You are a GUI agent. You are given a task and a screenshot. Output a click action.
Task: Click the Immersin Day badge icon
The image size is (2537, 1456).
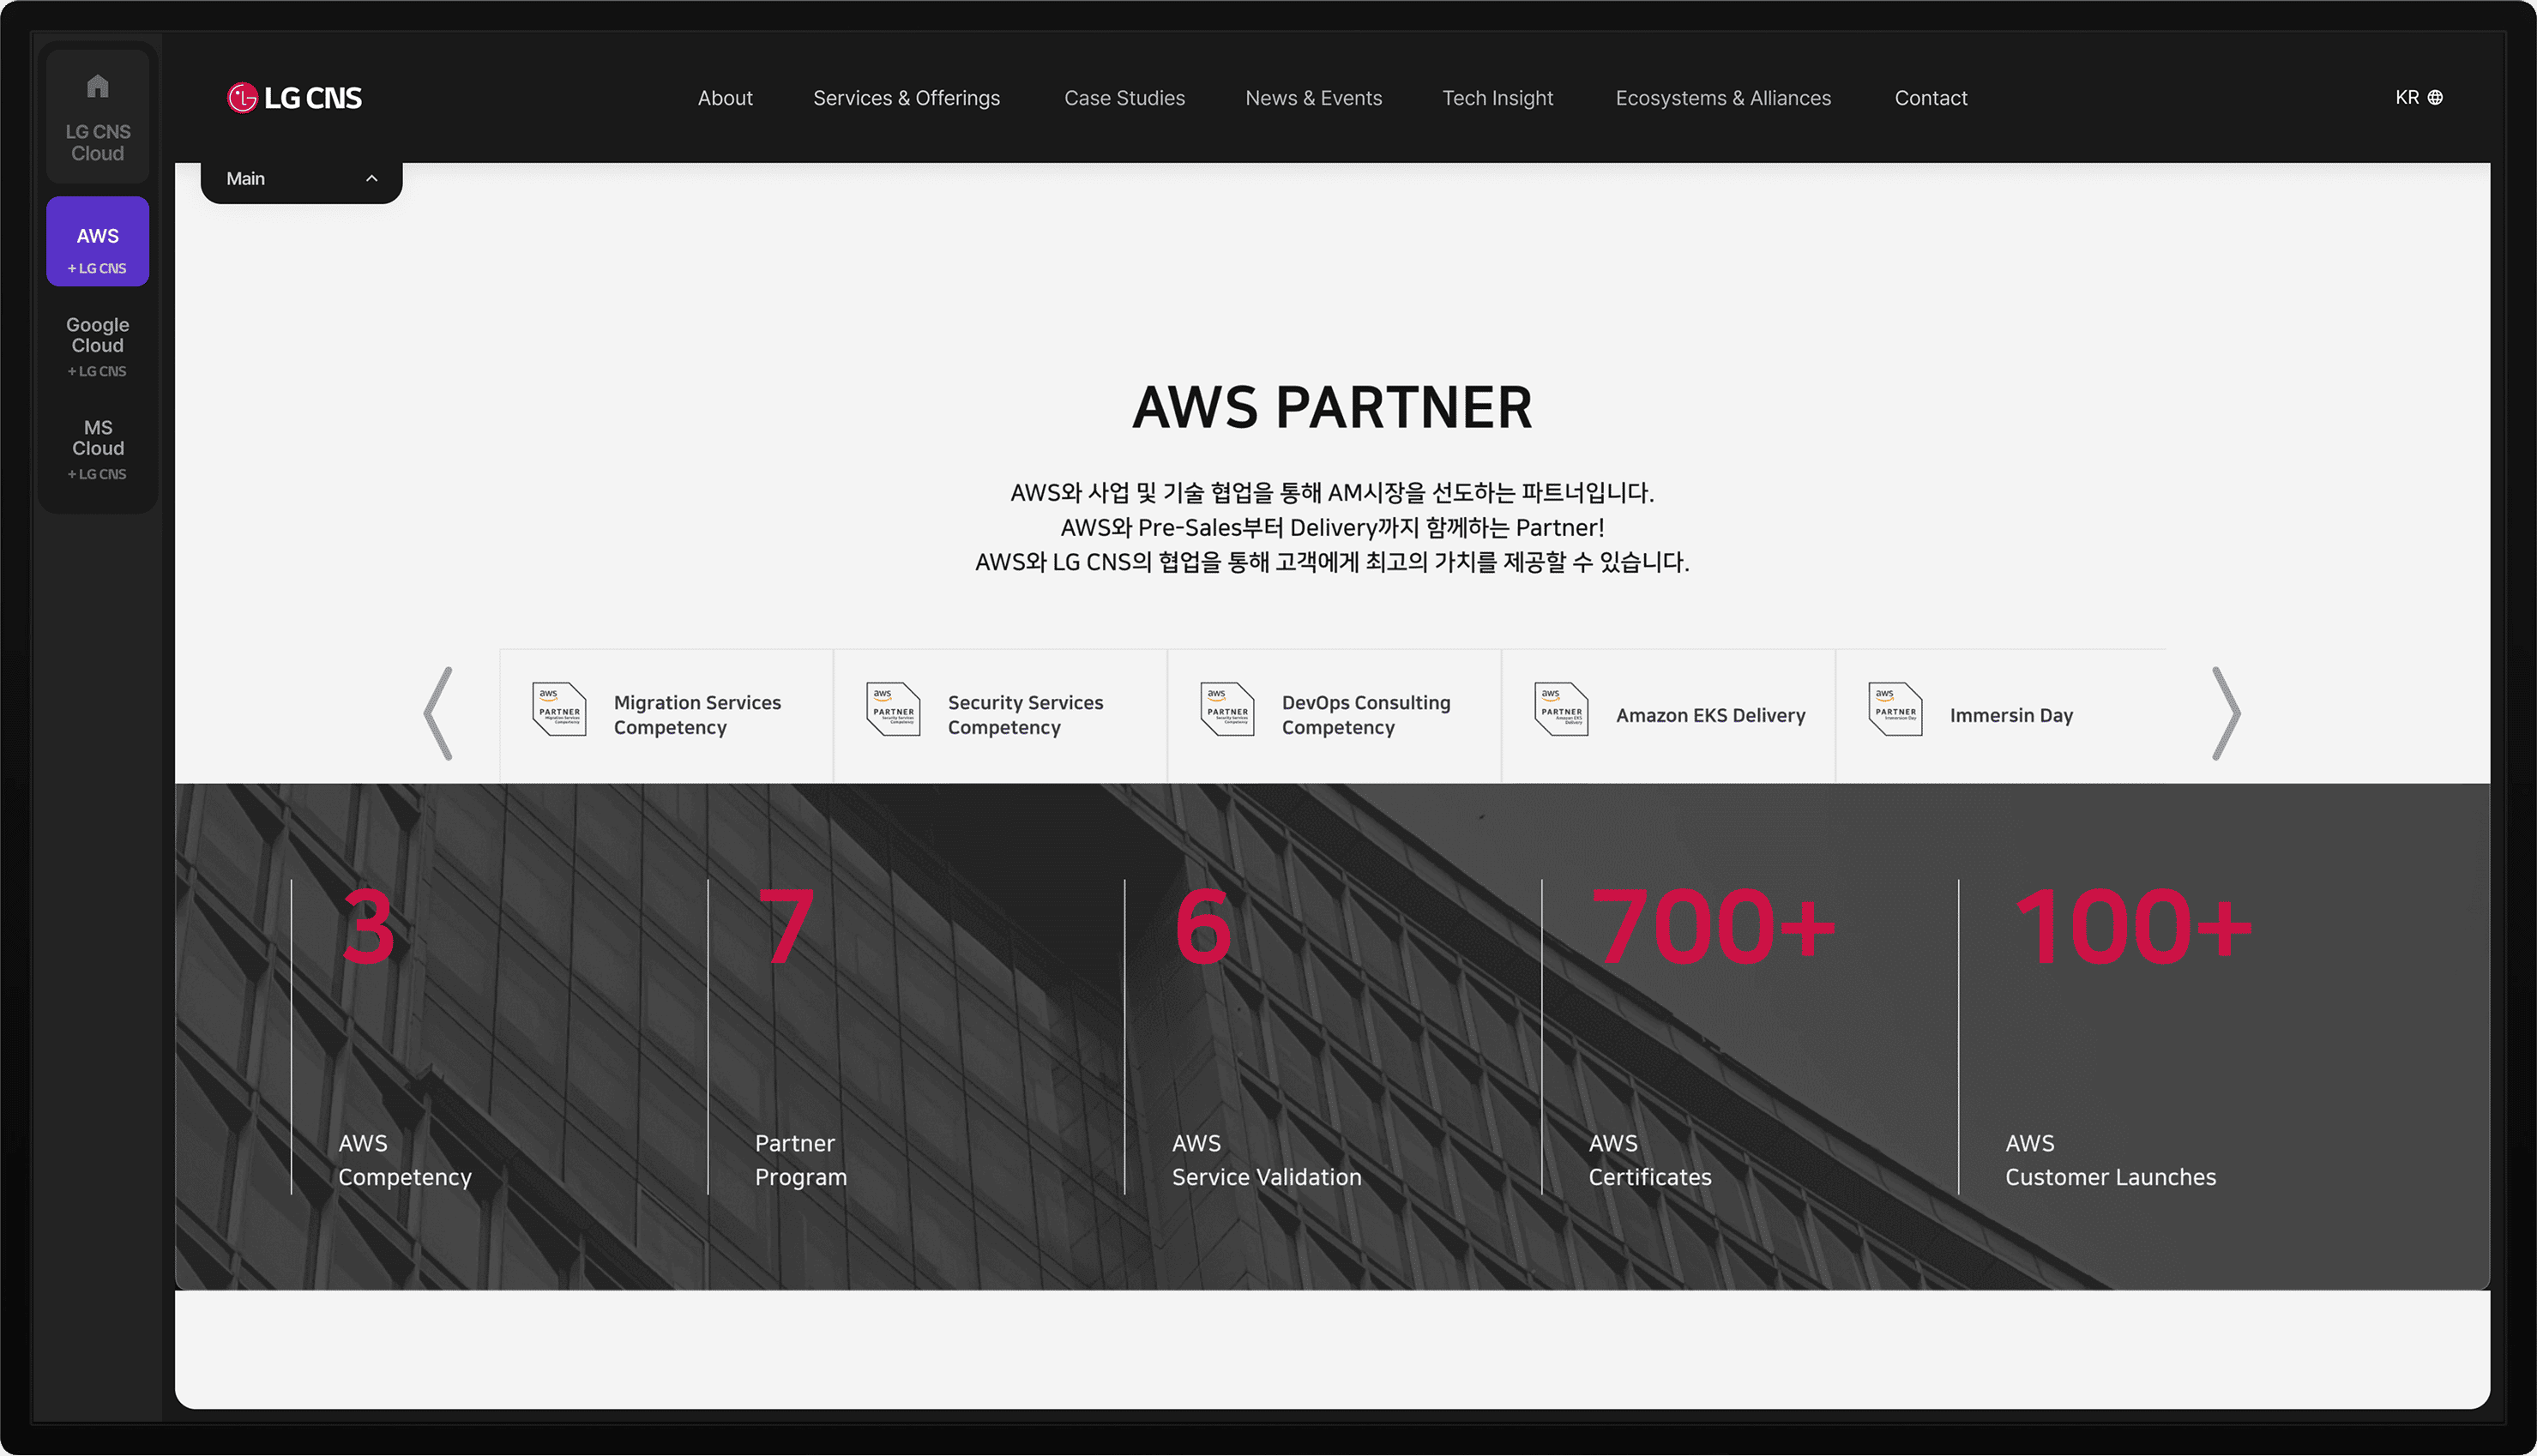[1895, 709]
